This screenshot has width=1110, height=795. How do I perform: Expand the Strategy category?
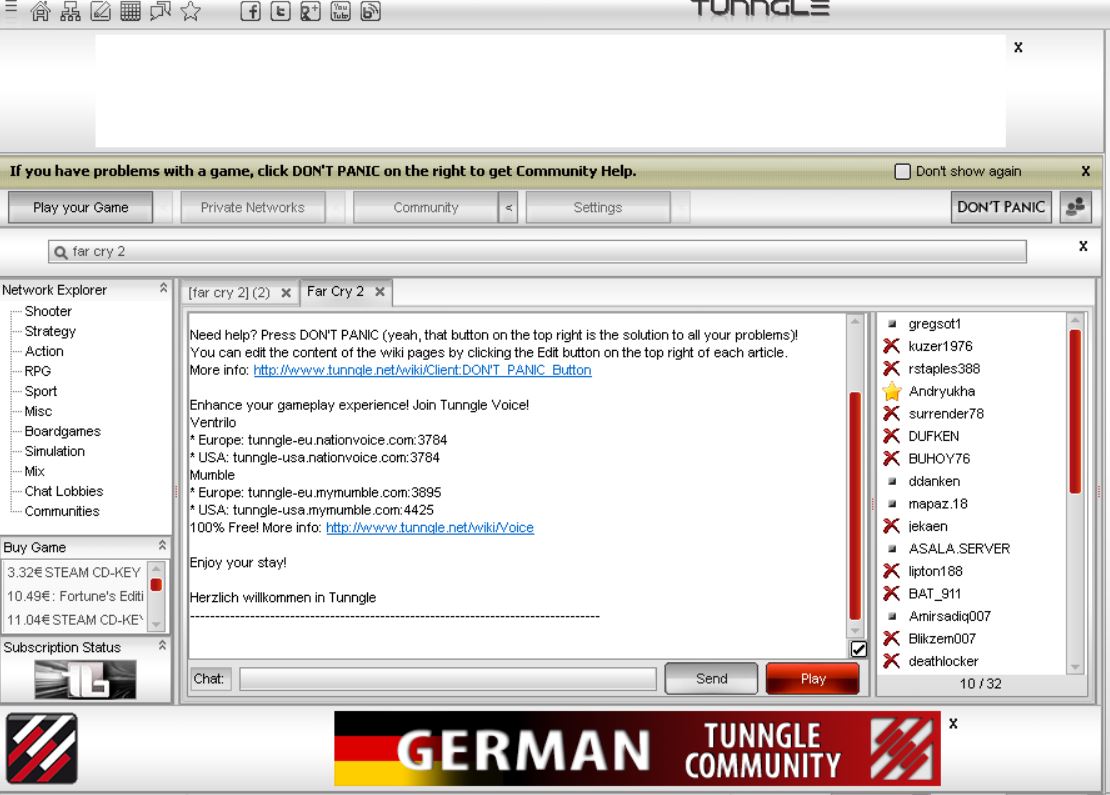point(50,331)
